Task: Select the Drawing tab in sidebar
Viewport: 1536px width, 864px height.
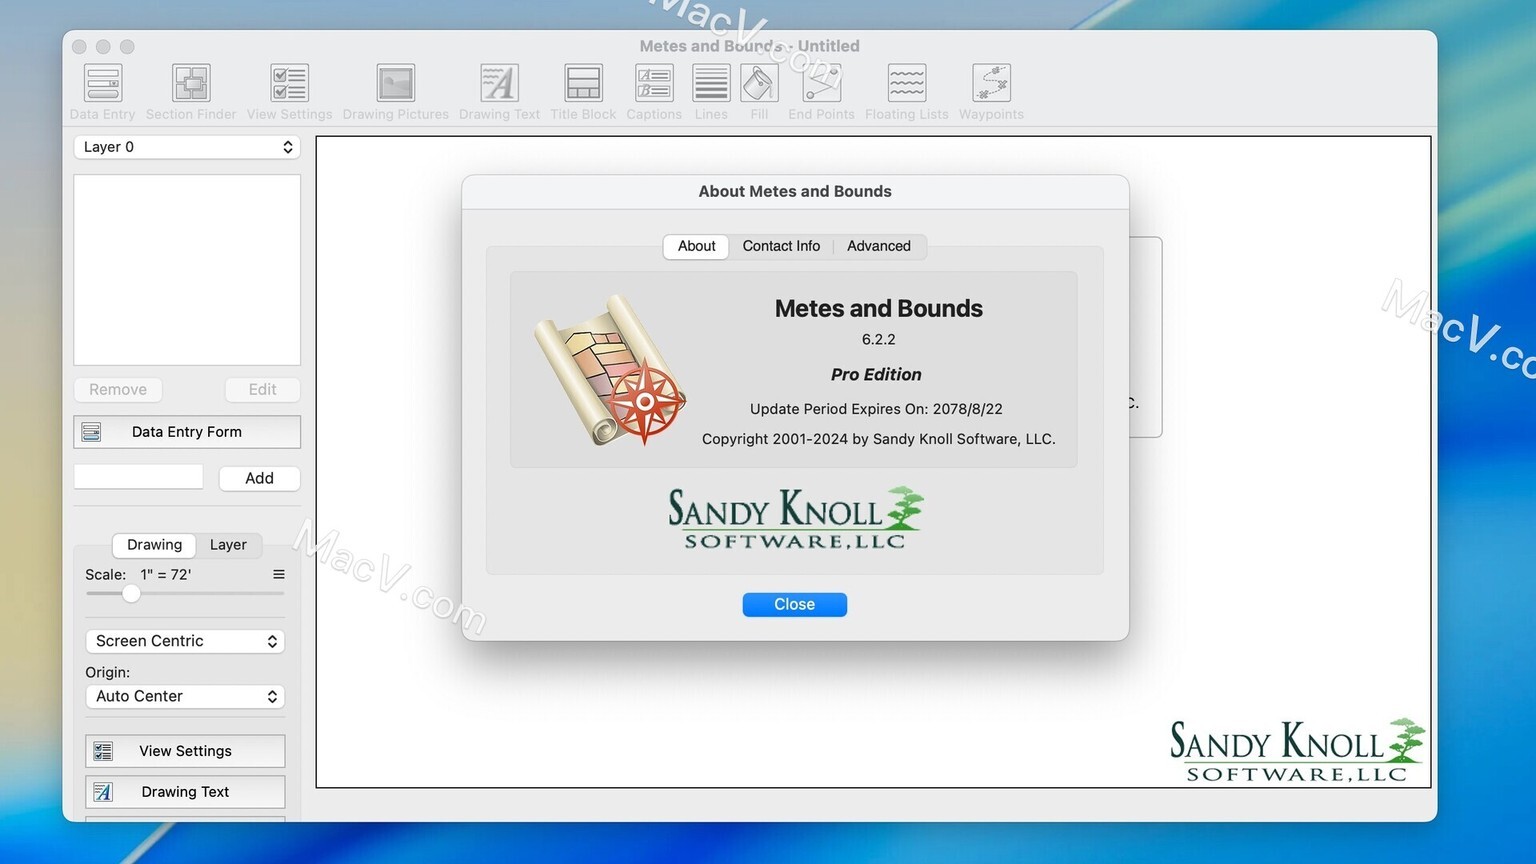Action: tap(154, 545)
